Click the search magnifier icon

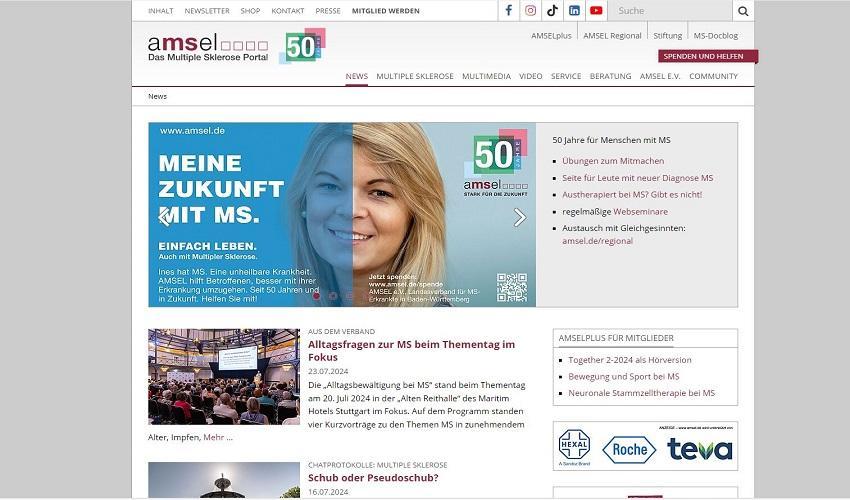click(743, 11)
